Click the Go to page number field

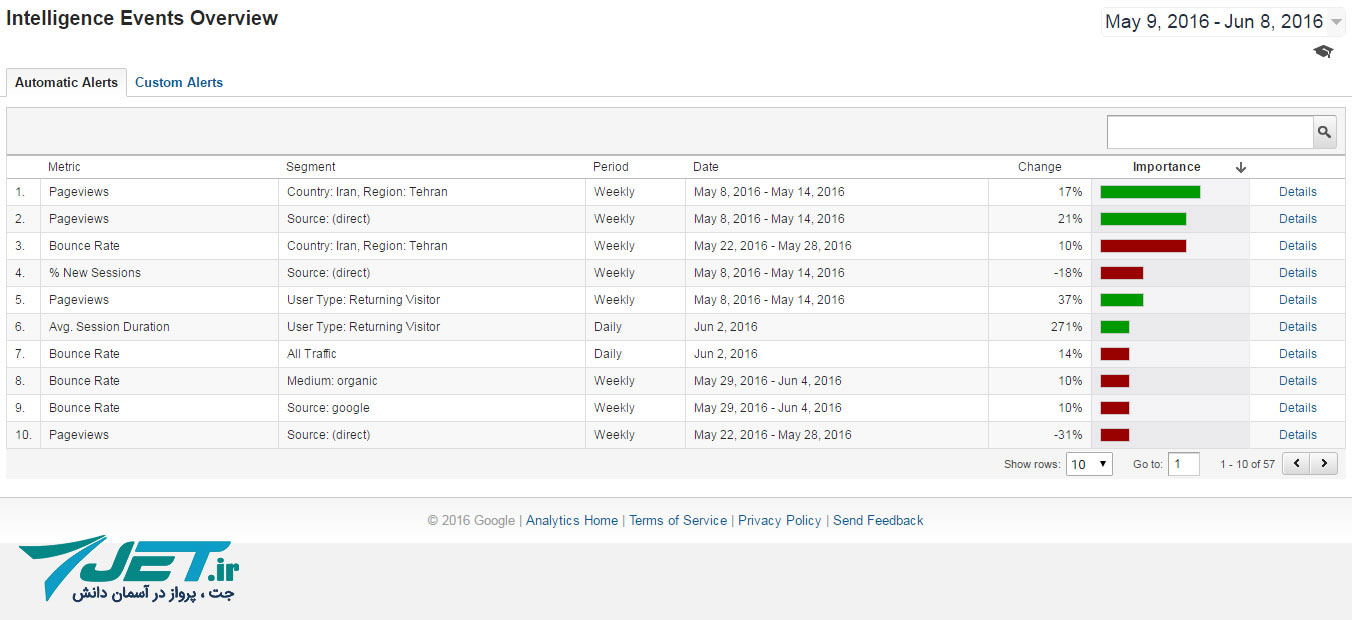pyautogui.click(x=1184, y=464)
